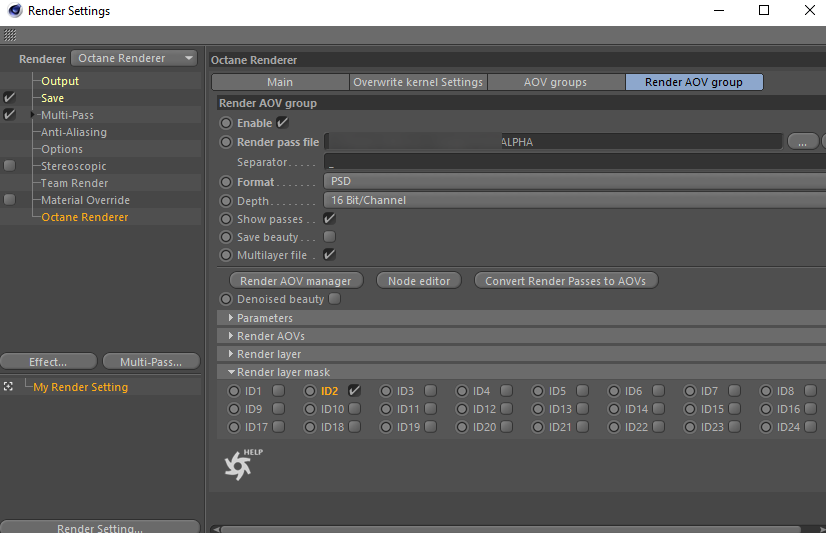This screenshot has width=826, height=533.
Task: Click the target icon beside My Render Setting
Action: pyautogui.click(x=8, y=387)
